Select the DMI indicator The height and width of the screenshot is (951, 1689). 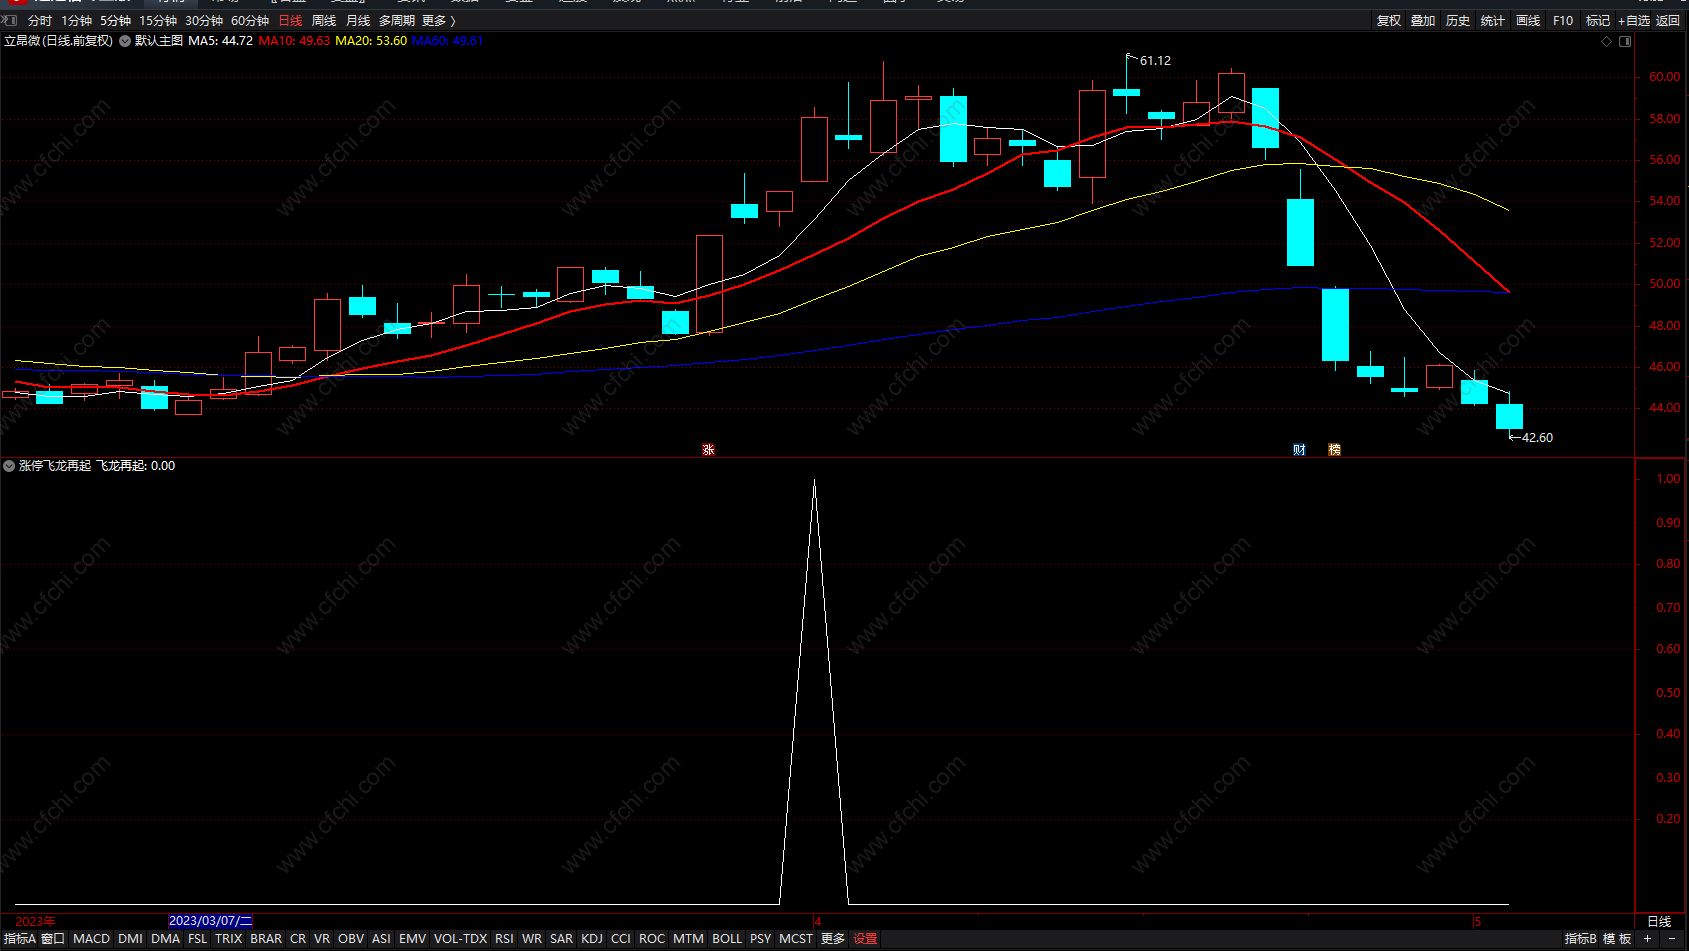[x=130, y=939]
